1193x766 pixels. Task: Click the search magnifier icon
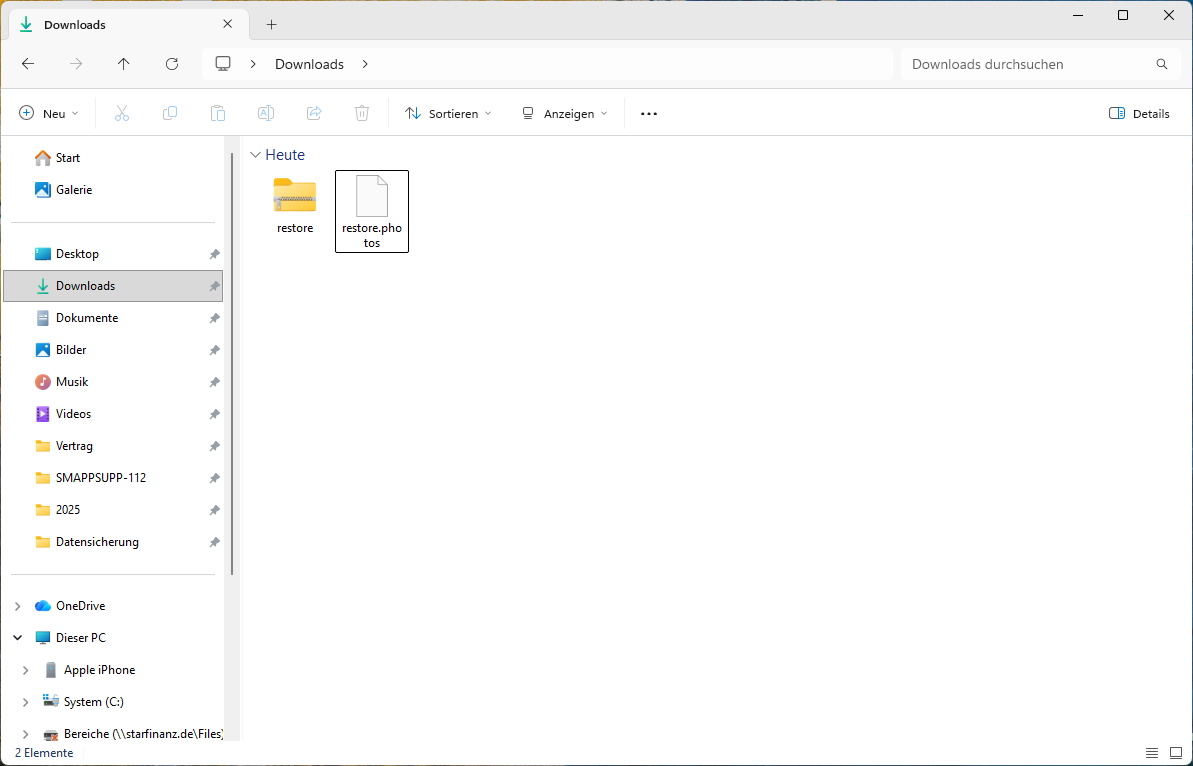pos(1162,64)
